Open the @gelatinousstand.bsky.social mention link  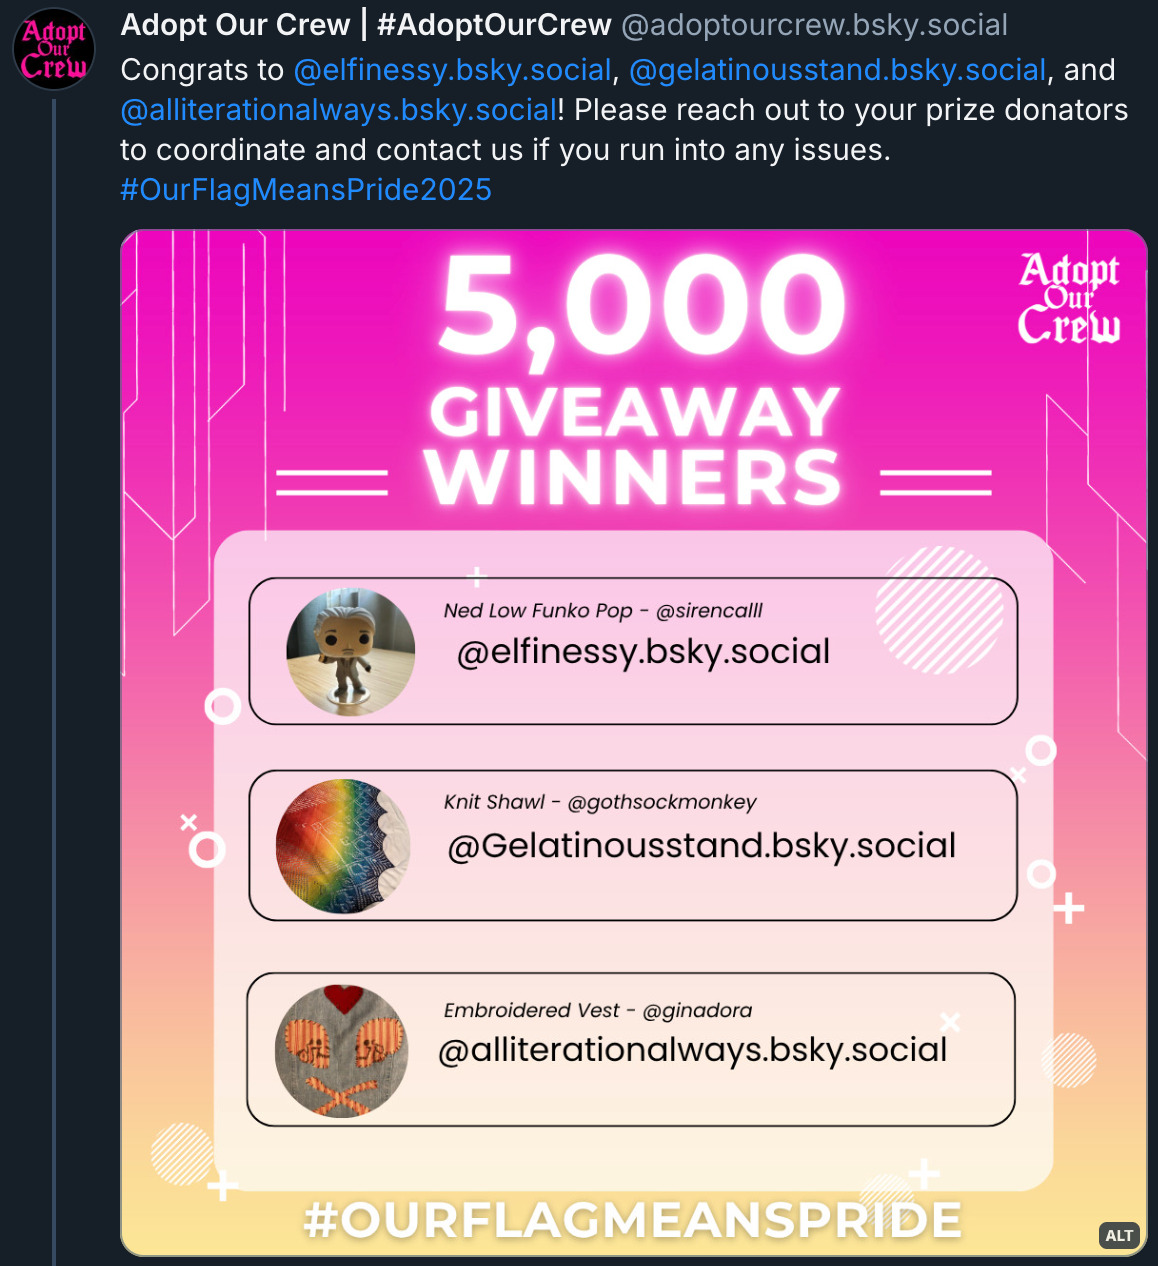point(838,70)
